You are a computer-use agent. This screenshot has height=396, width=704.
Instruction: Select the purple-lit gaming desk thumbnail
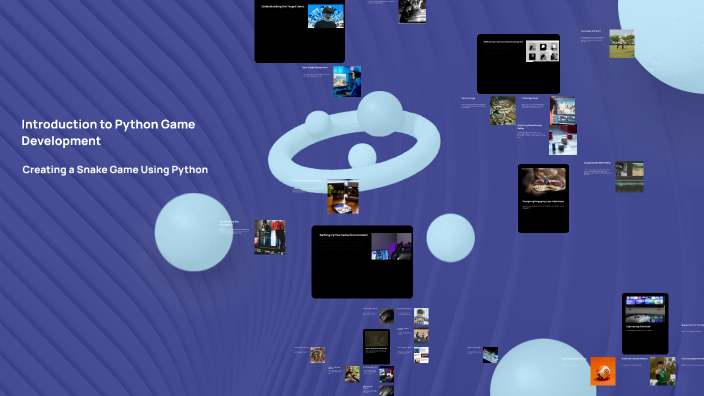[x=386, y=374]
